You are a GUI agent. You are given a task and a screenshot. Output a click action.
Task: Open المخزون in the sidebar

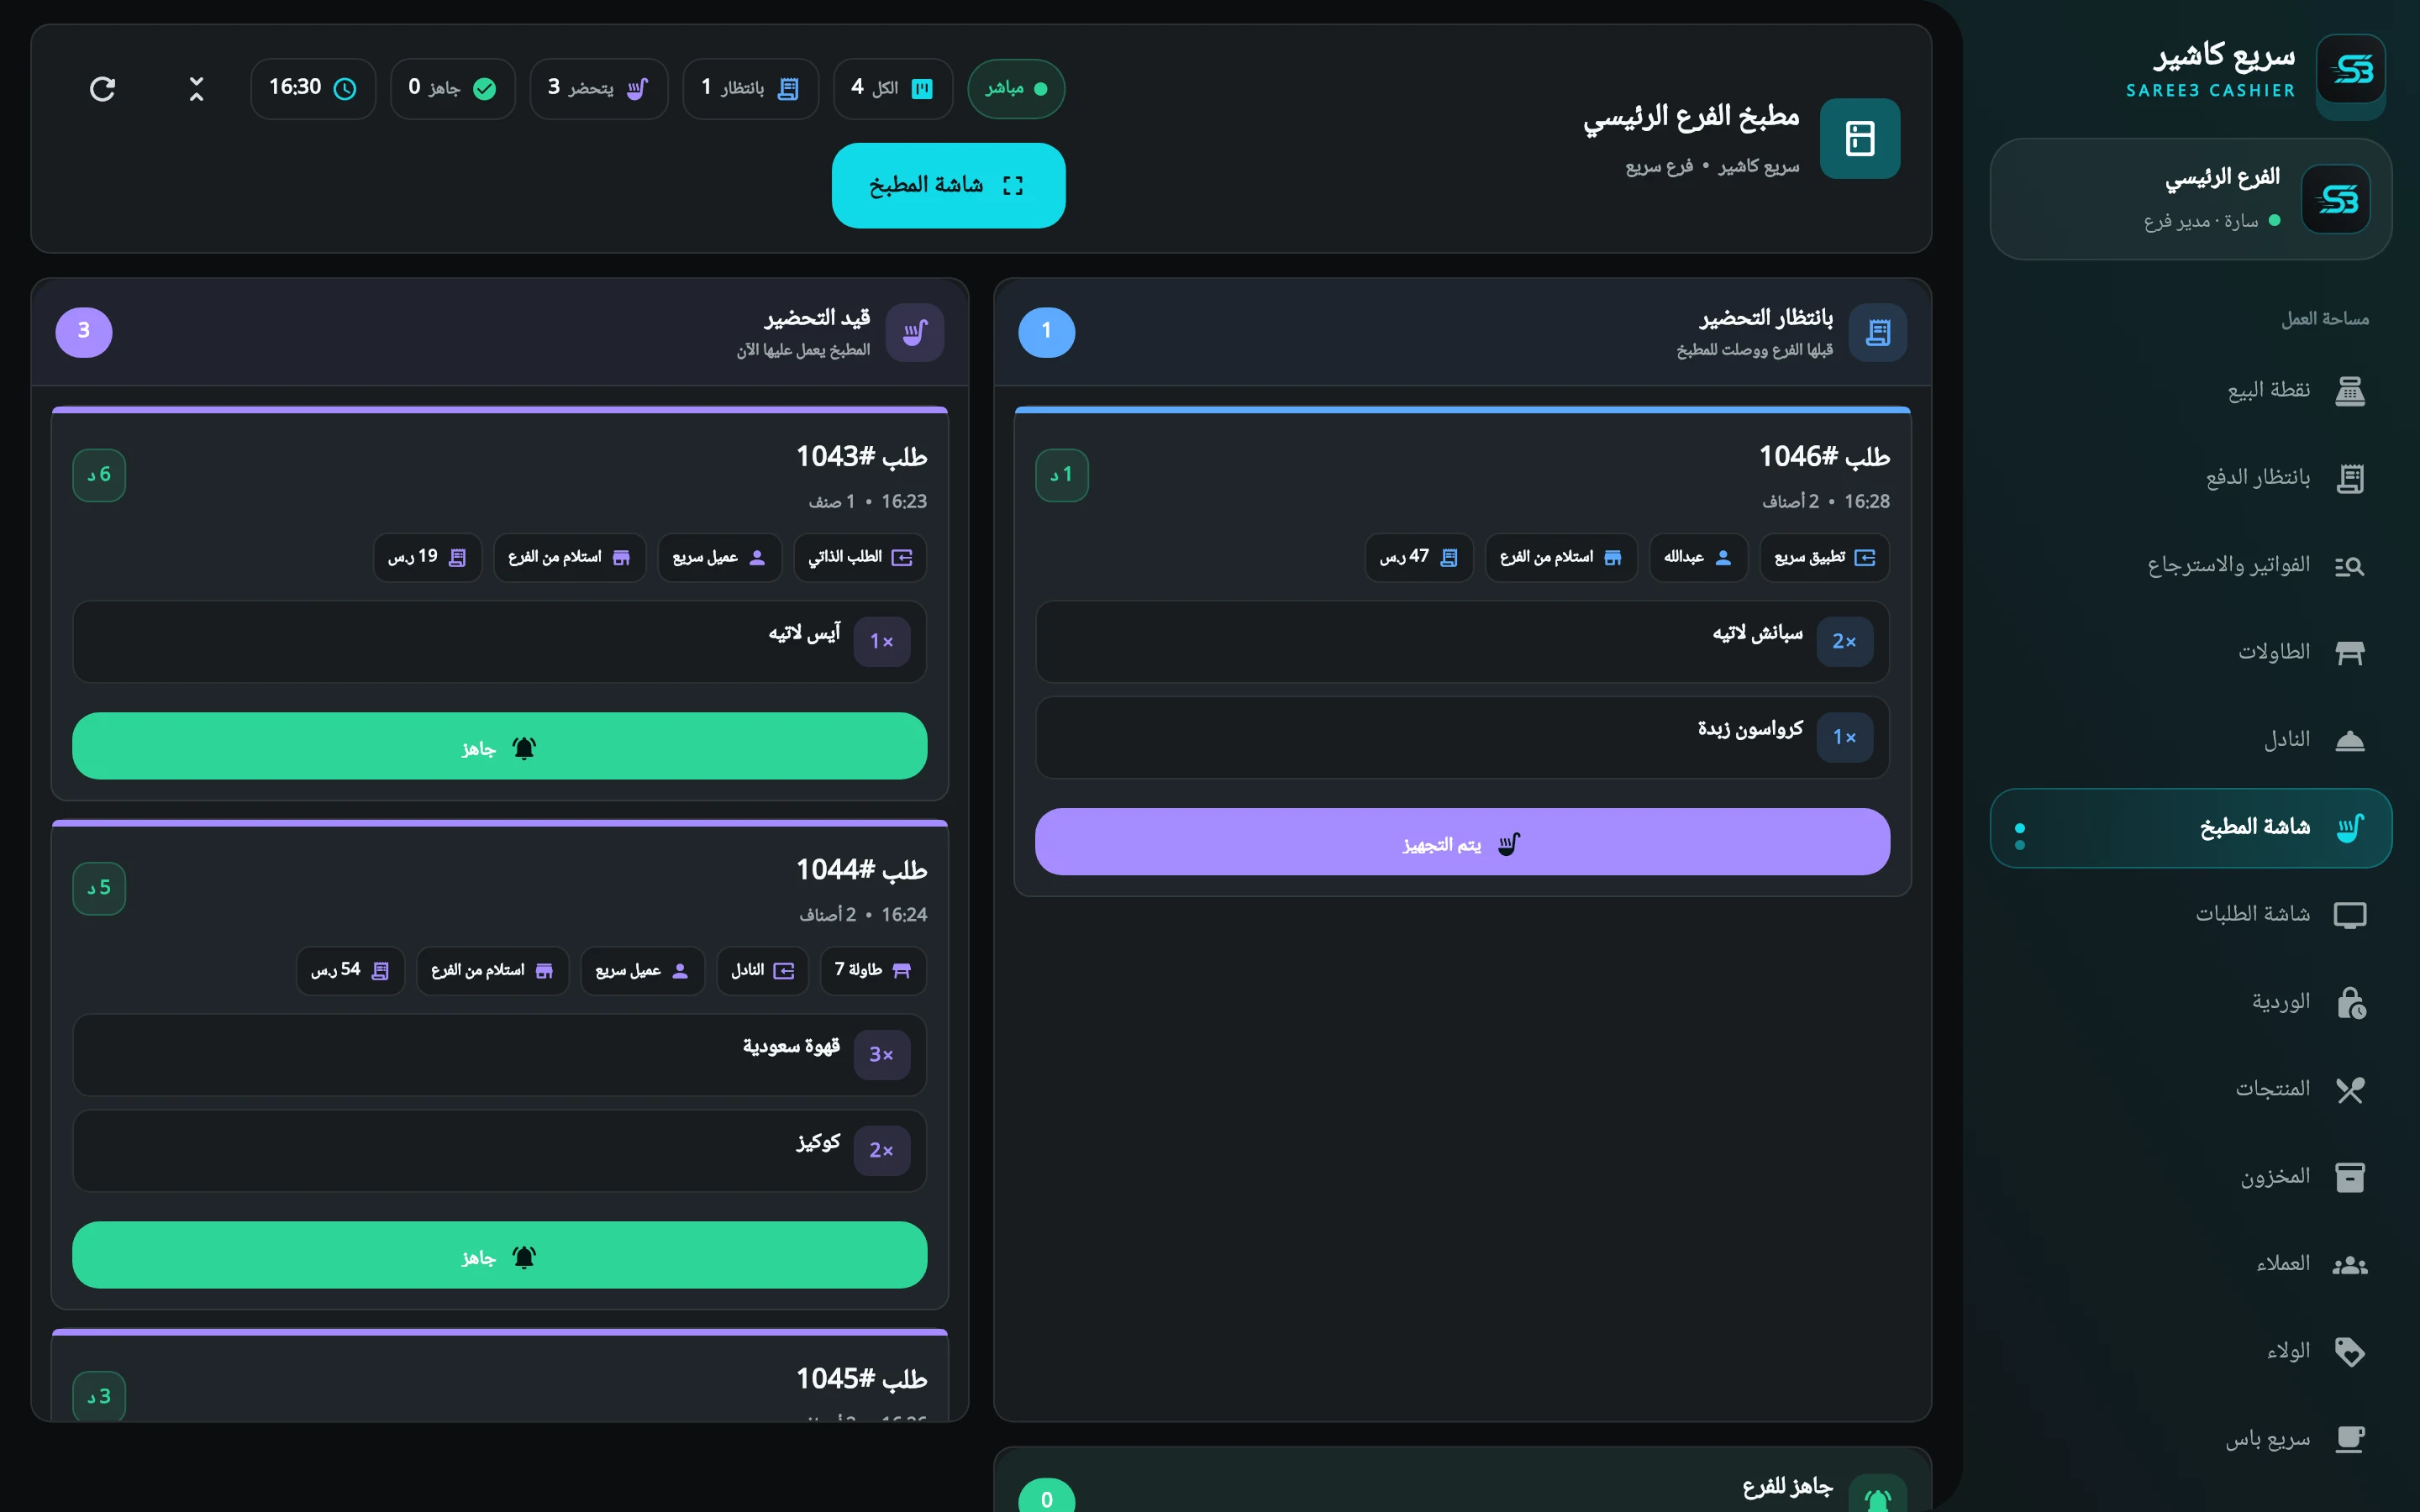coord(2191,1177)
